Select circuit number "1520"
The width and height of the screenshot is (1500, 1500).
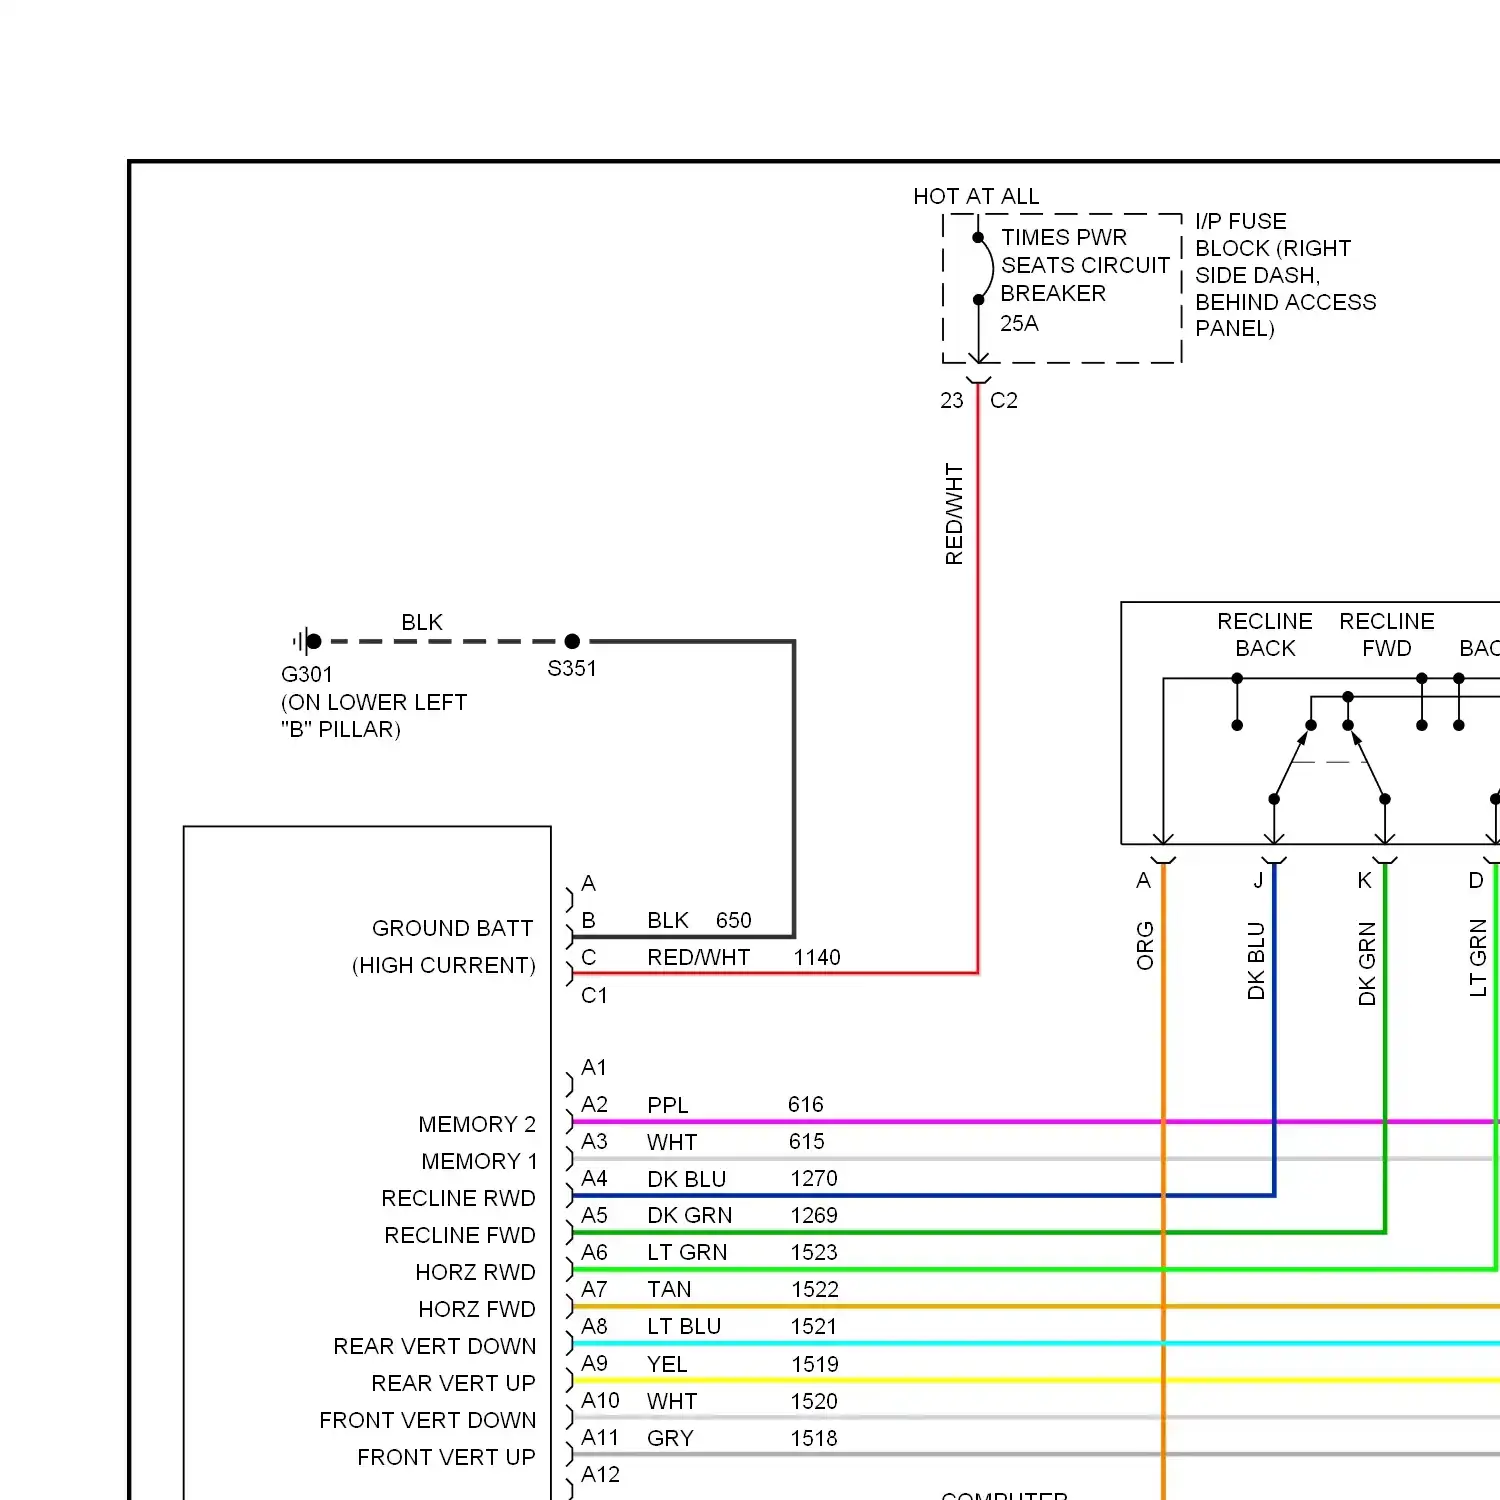point(814,1401)
